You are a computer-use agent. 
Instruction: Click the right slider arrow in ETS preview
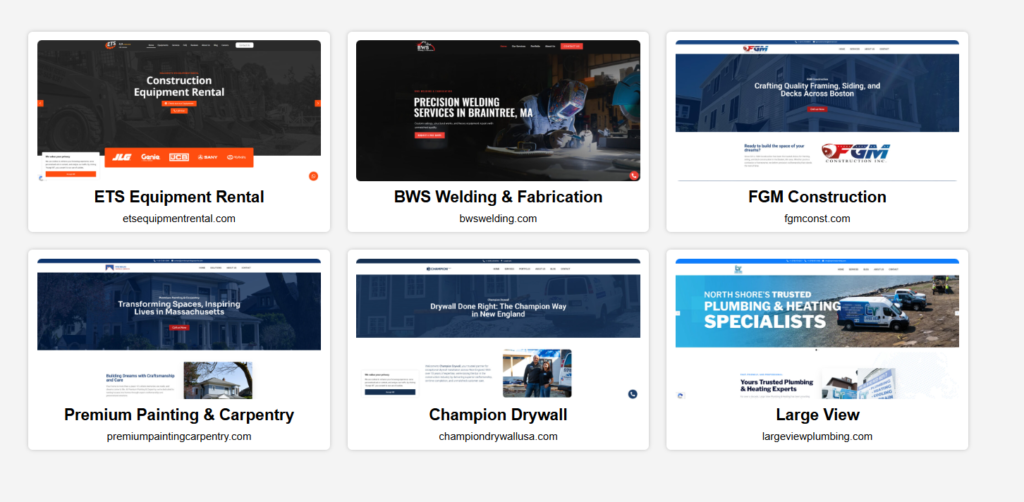pyautogui.click(x=318, y=103)
